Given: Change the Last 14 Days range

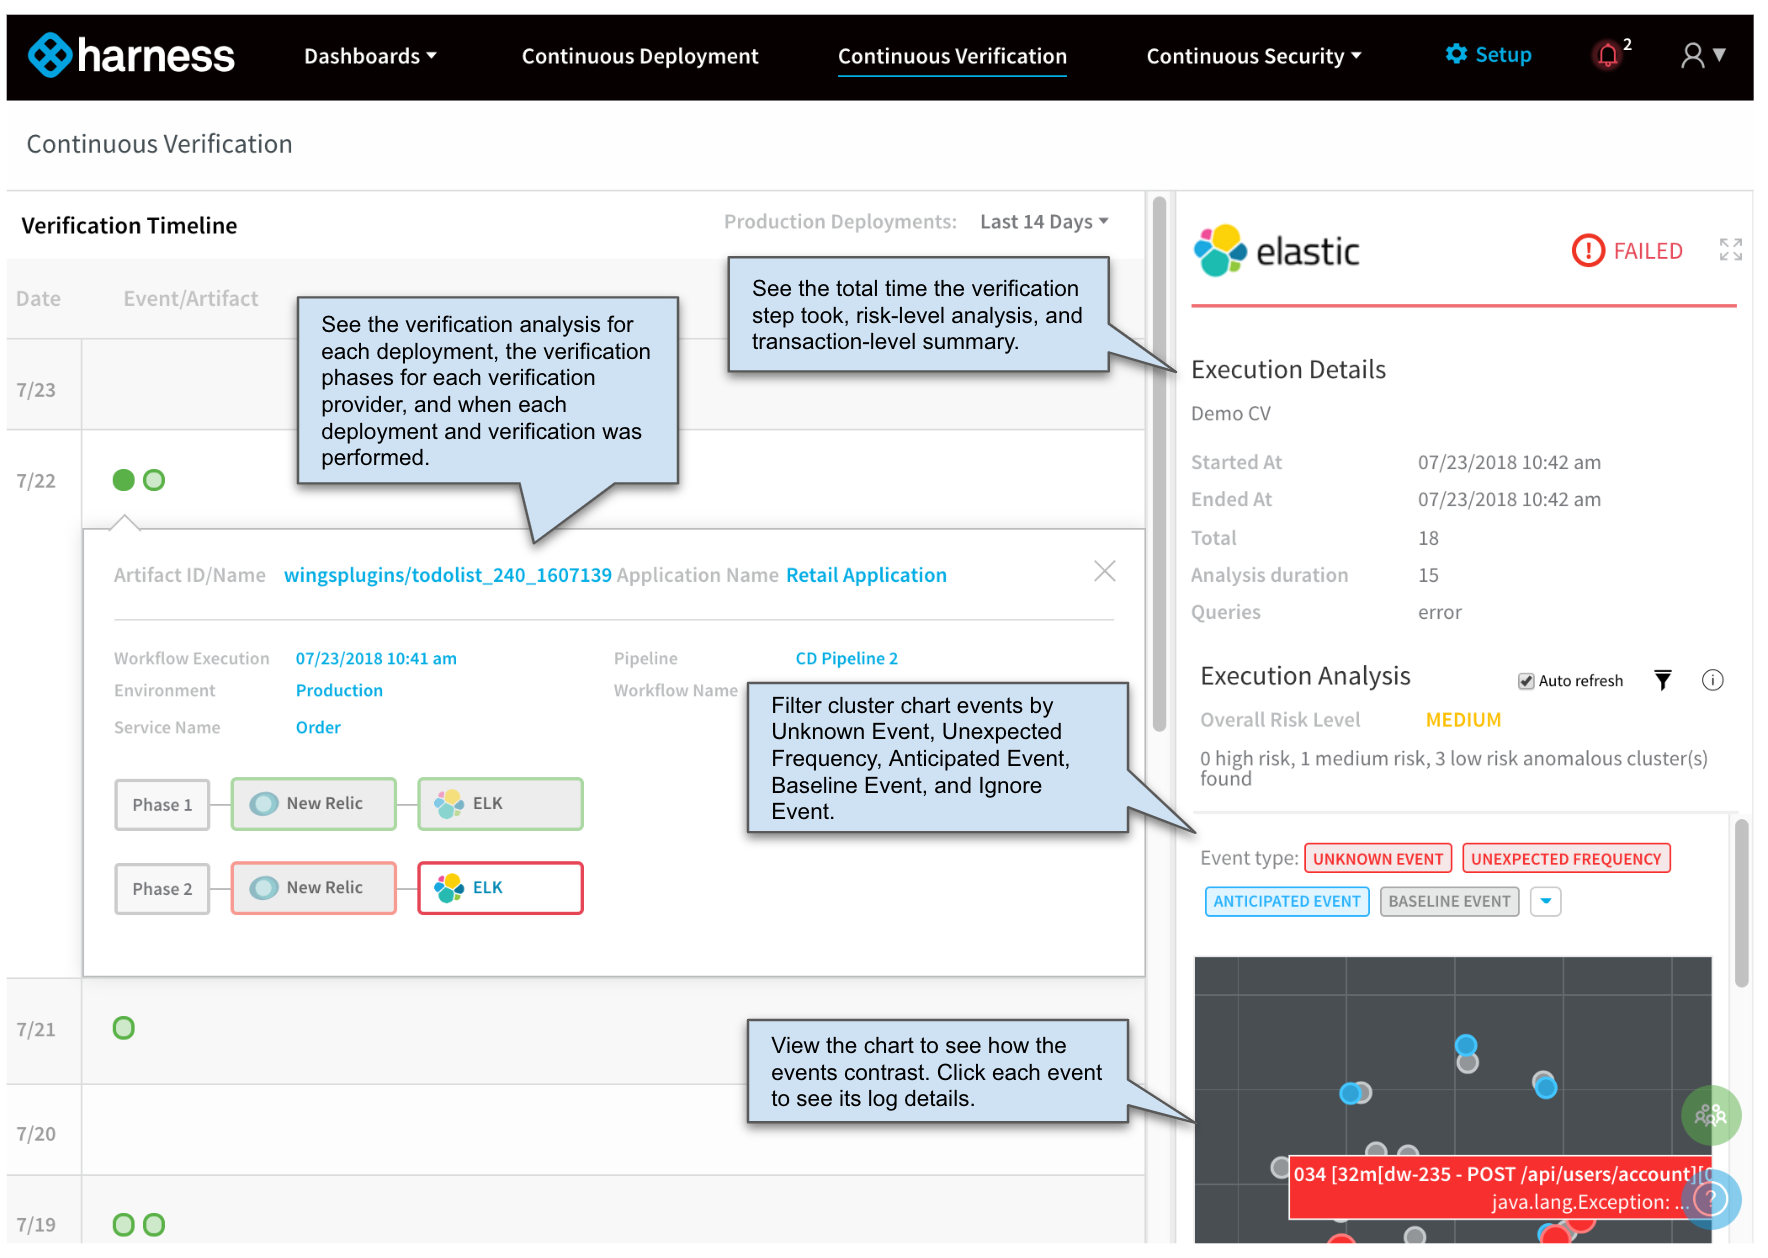Looking at the screenshot, I should (1044, 221).
